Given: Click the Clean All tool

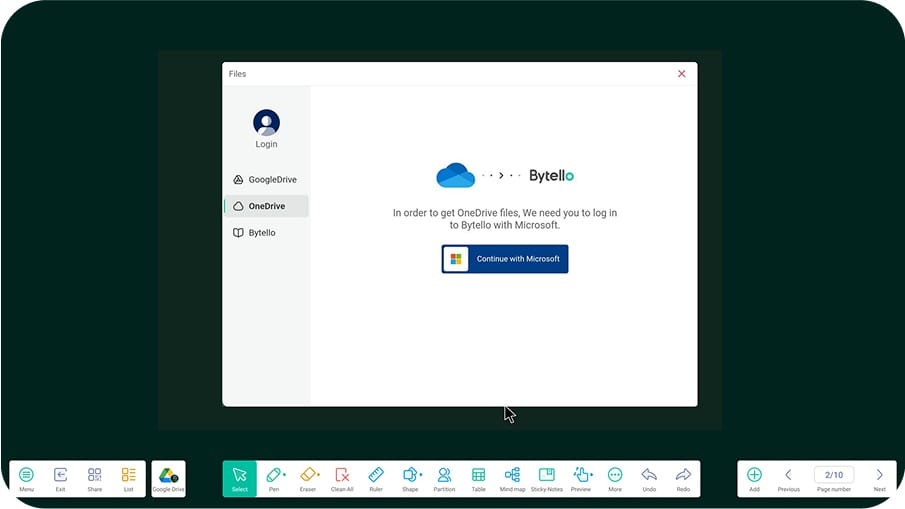Looking at the screenshot, I should coord(342,478).
